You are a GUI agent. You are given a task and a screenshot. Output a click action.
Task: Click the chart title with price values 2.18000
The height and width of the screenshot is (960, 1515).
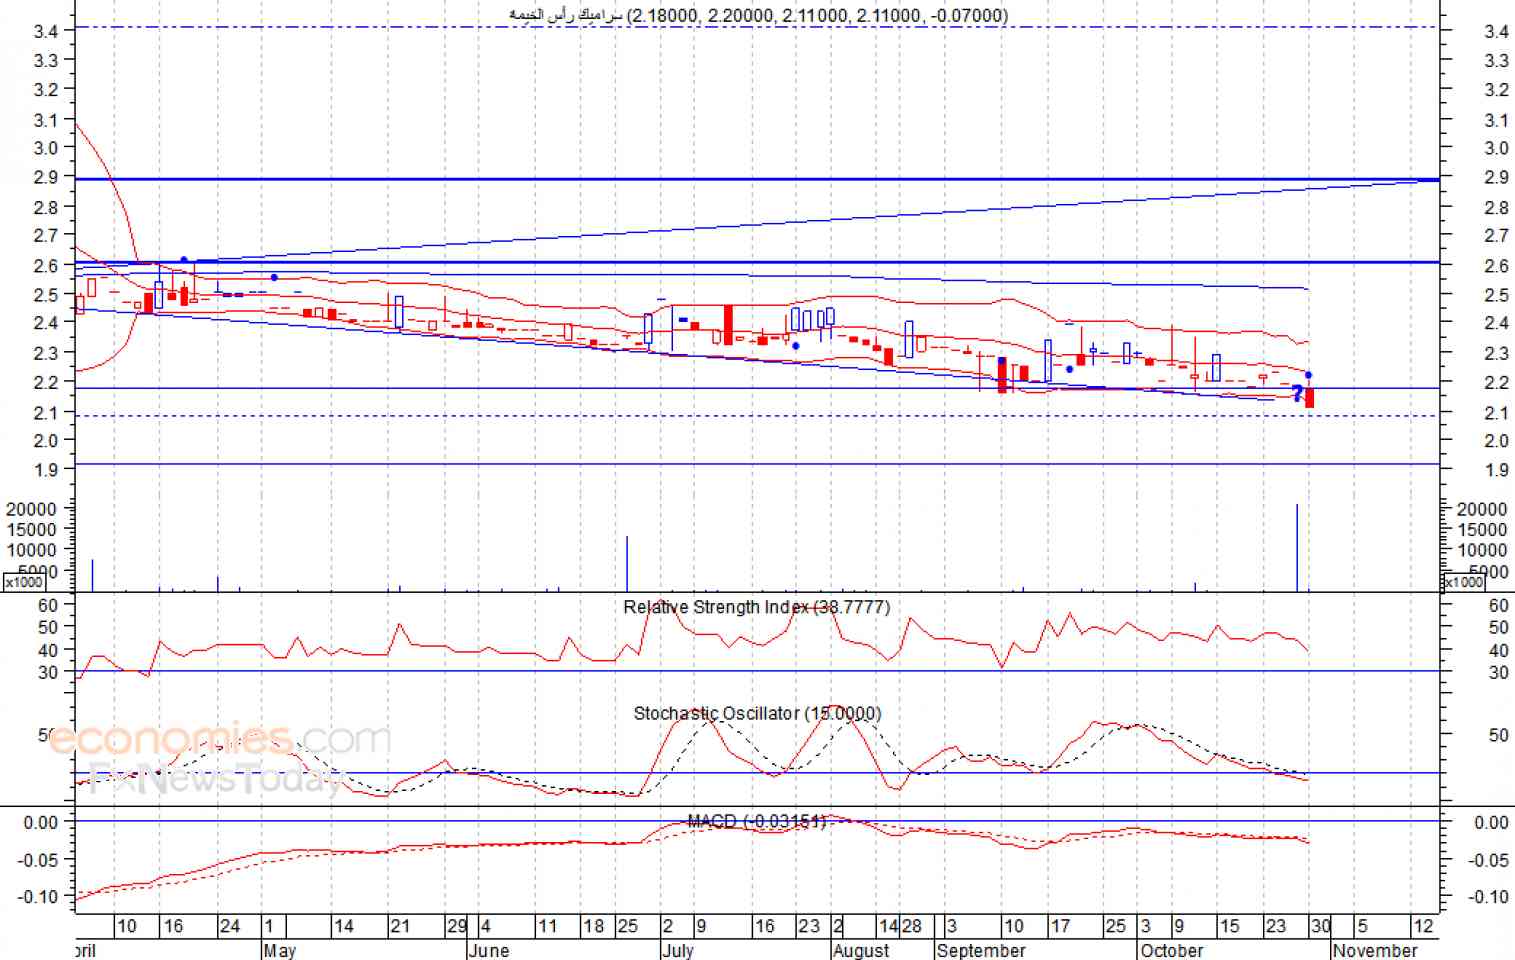(x=759, y=15)
